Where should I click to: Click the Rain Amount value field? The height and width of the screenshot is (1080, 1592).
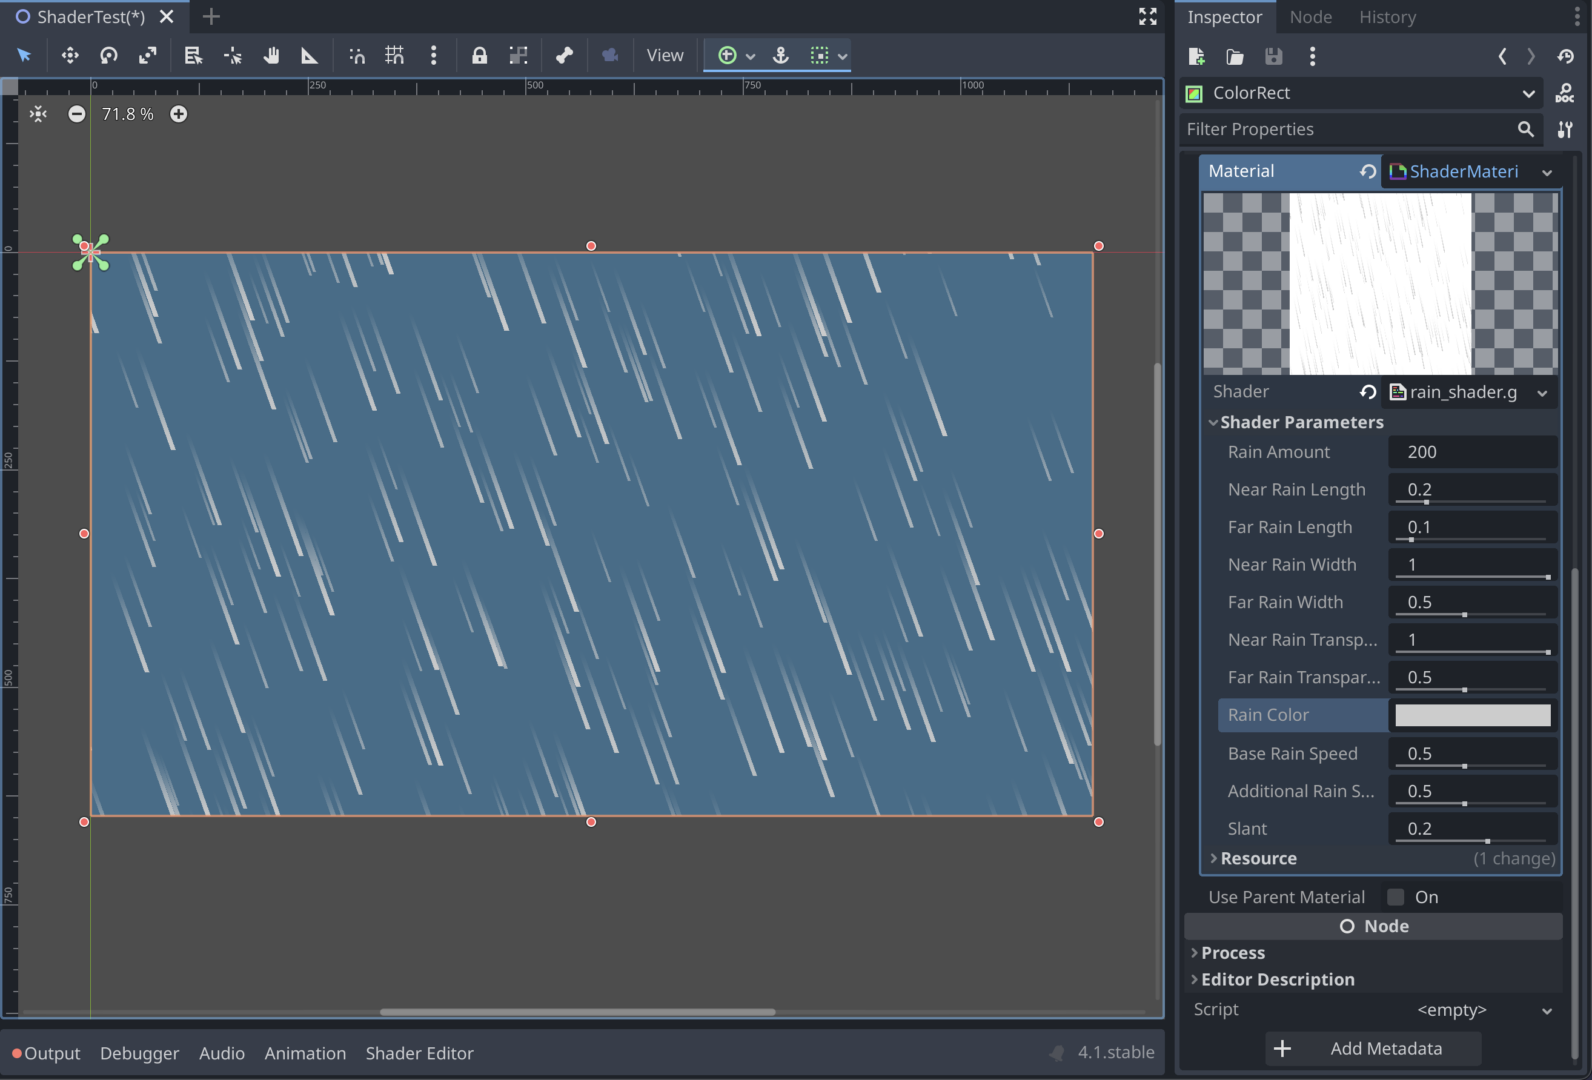tap(1473, 452)
